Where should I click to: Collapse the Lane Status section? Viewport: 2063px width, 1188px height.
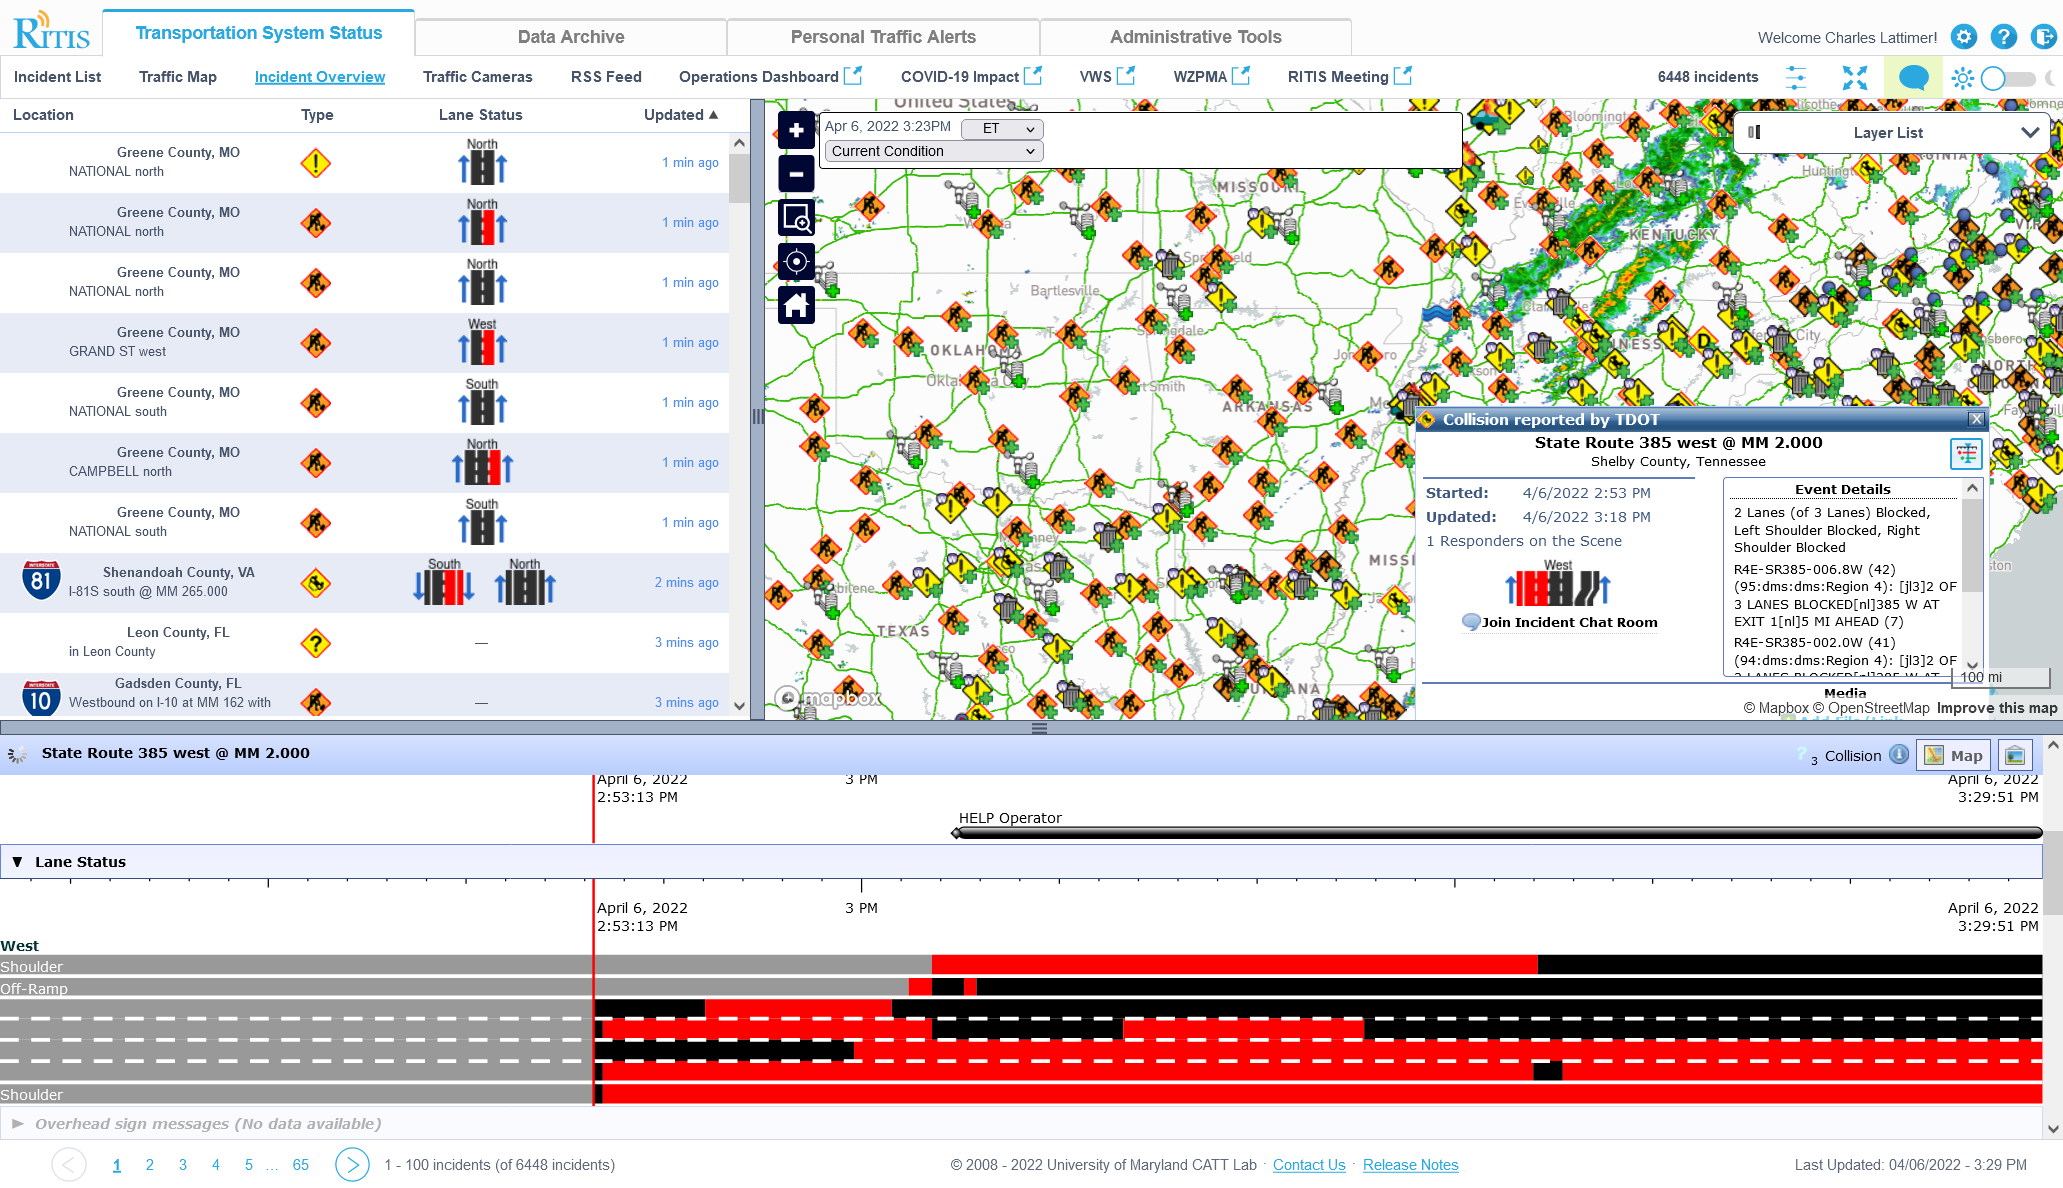pos(17,861)
